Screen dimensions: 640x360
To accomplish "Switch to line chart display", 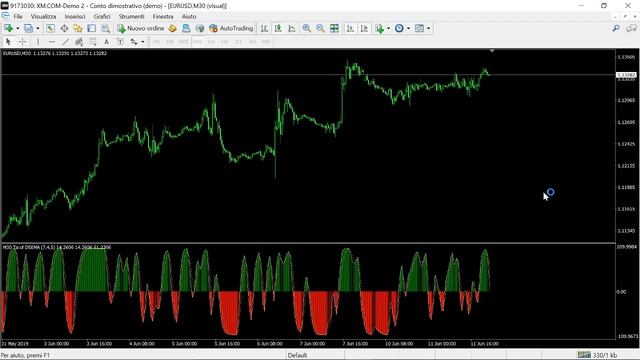I will pos(292,28).
